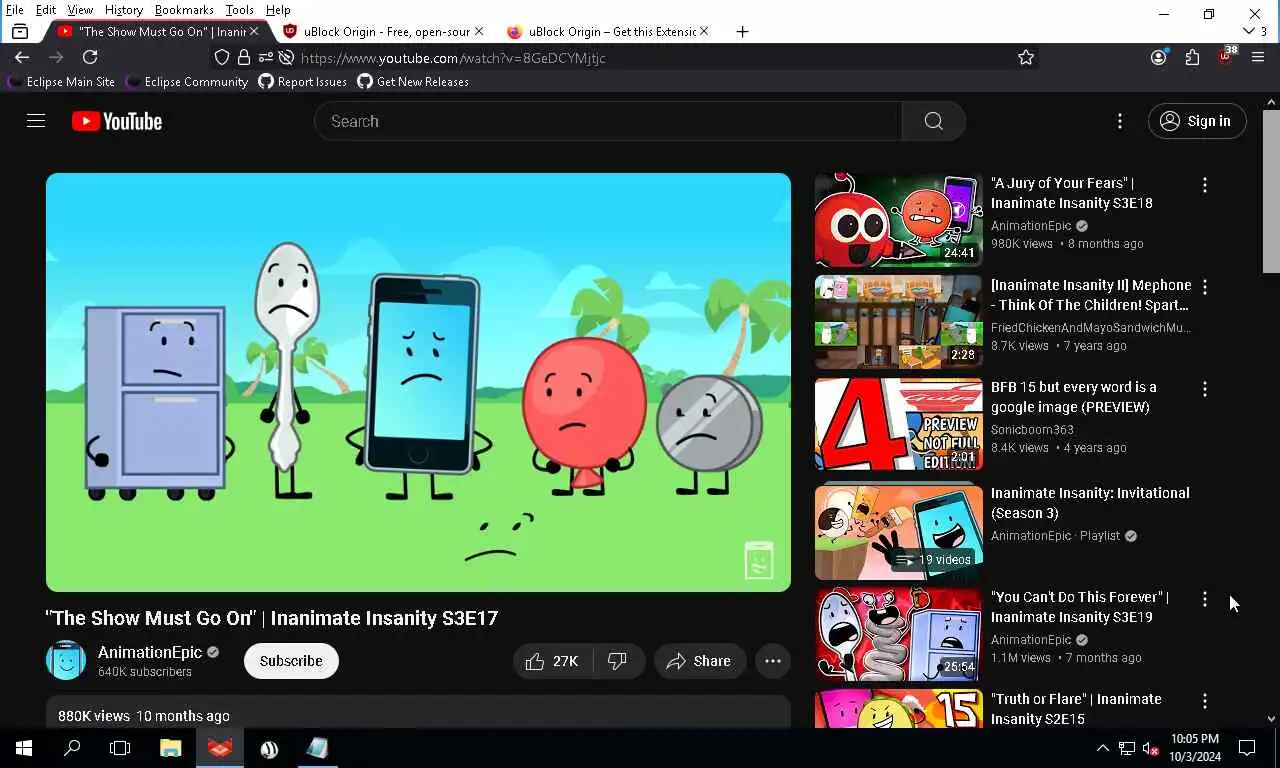This screenshot has width=1280, height=768.
Task: Open the YouTube guide hamburger menu
Action: (36, 121)
